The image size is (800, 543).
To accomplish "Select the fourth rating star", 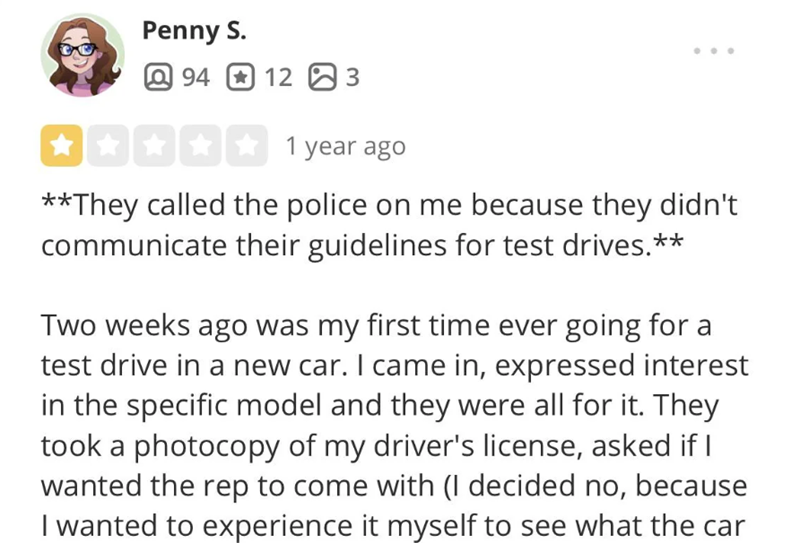I will point(199,146).
